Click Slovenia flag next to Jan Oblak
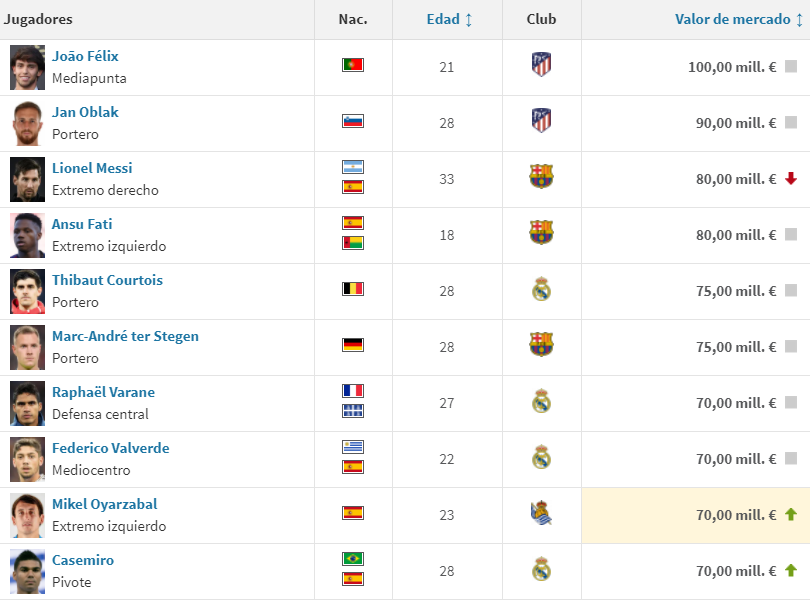The height and width of the screenshot is (600, 810). [352, 121]
